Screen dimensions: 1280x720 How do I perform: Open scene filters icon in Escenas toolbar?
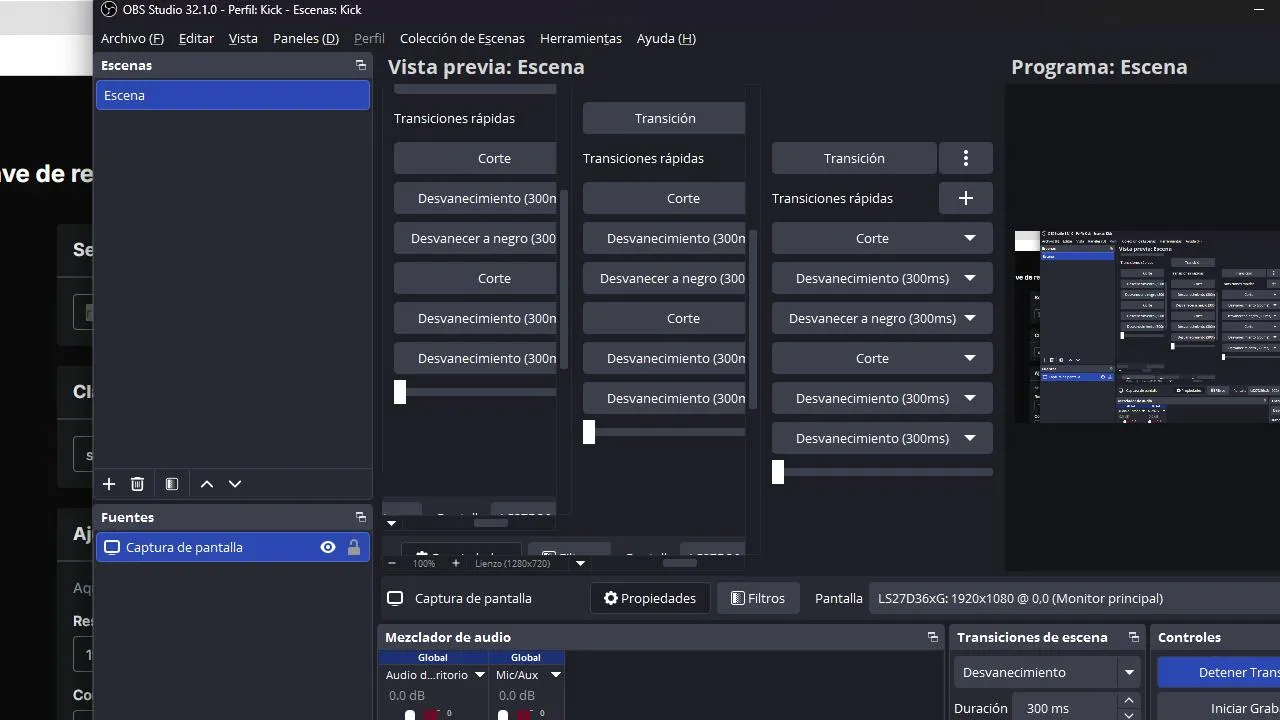pos(172,484)
